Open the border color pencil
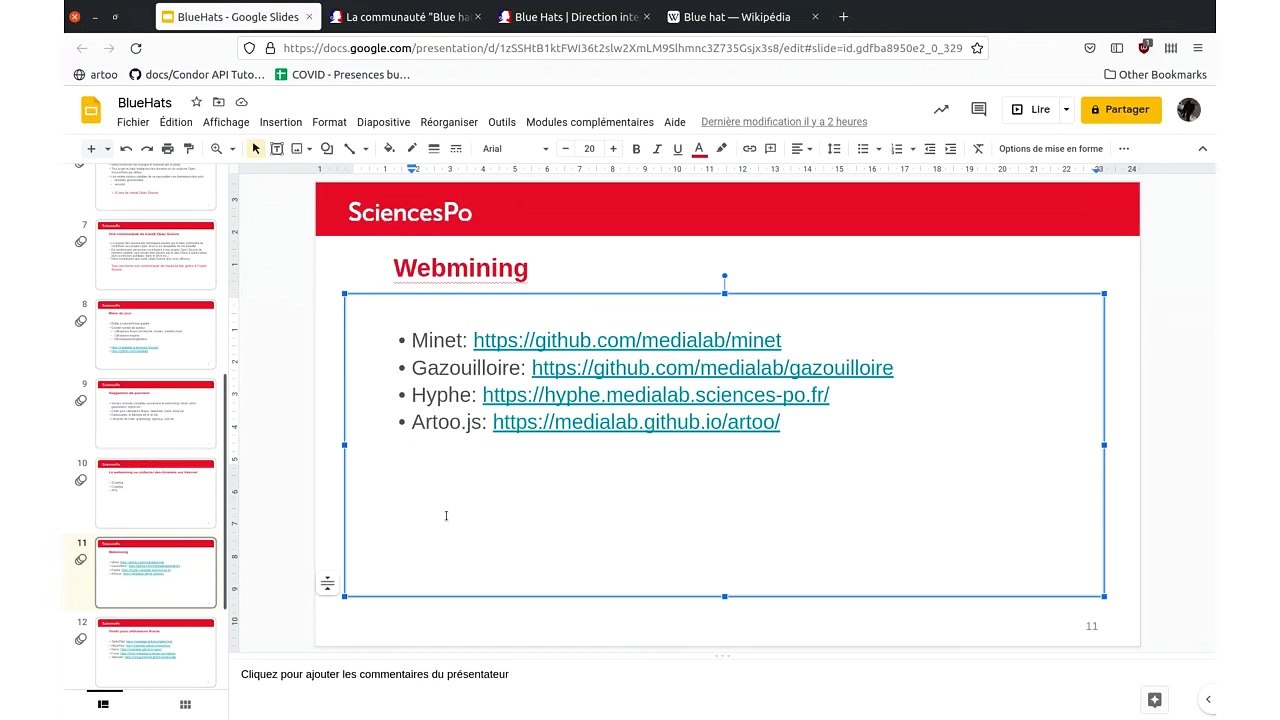The height and width of the screenshot is (720, 1280). pyautogui.click(x=411, y=149)
